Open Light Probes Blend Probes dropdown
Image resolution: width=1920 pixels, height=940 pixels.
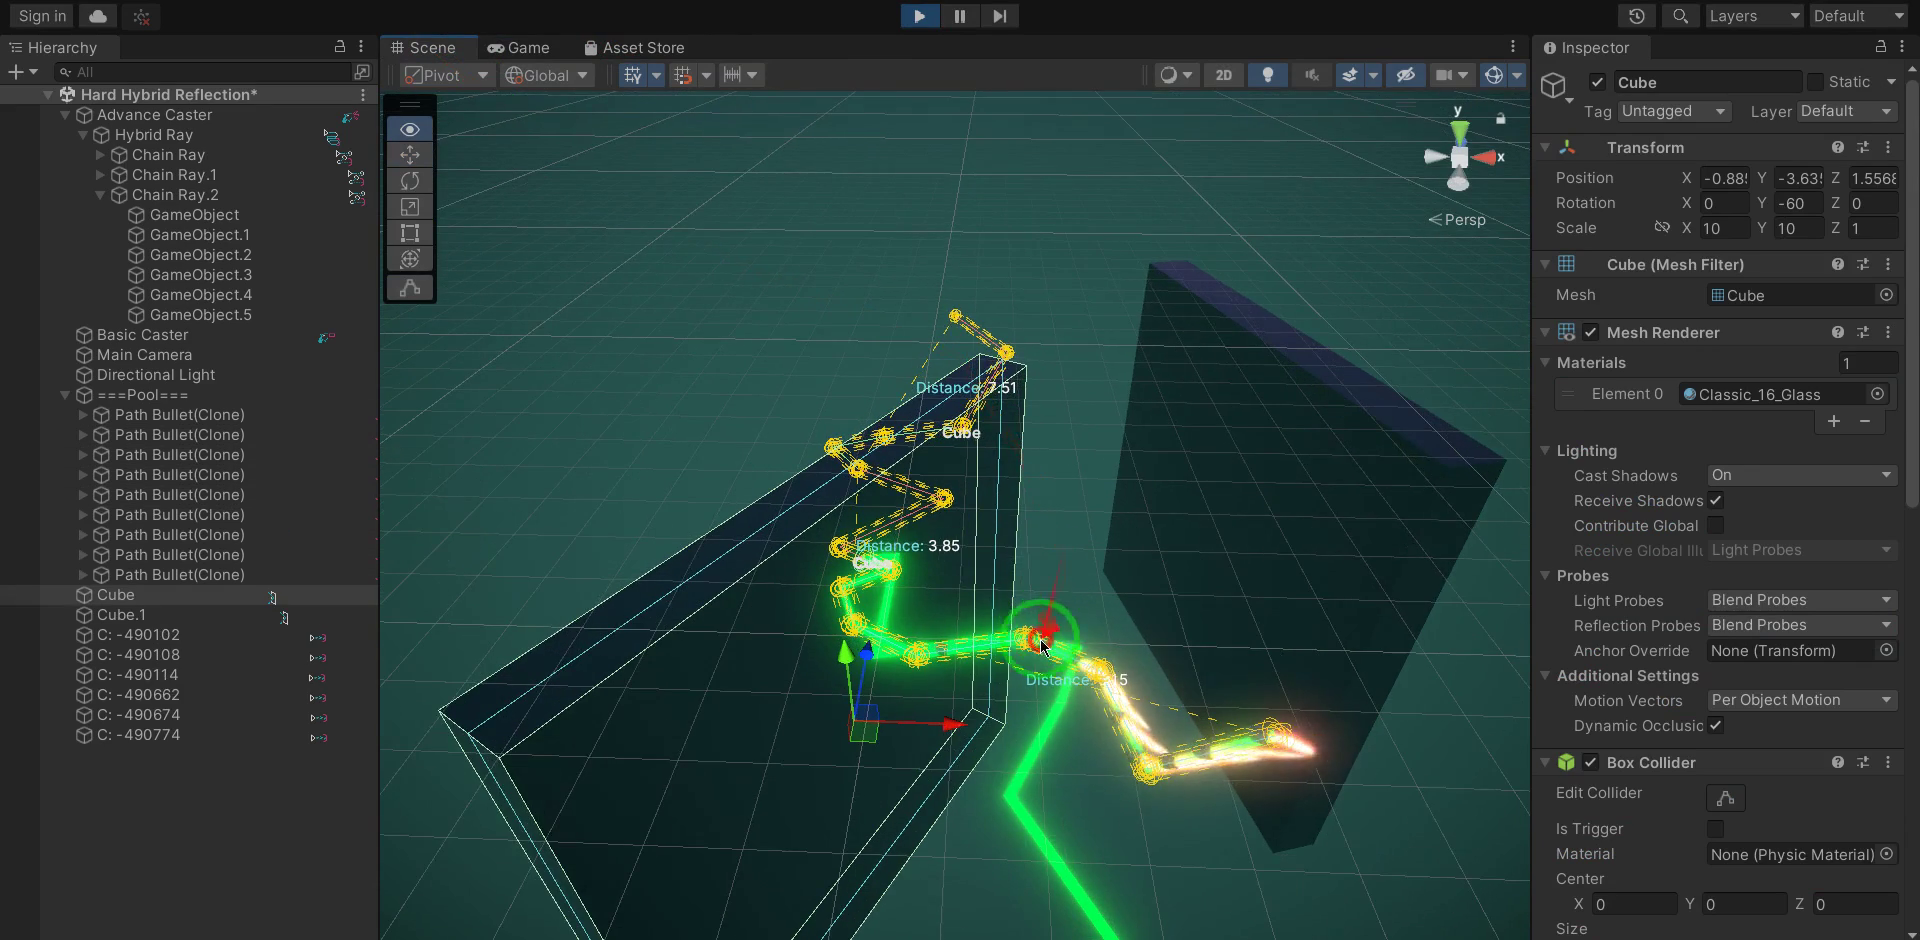[x=1802, y=600]
